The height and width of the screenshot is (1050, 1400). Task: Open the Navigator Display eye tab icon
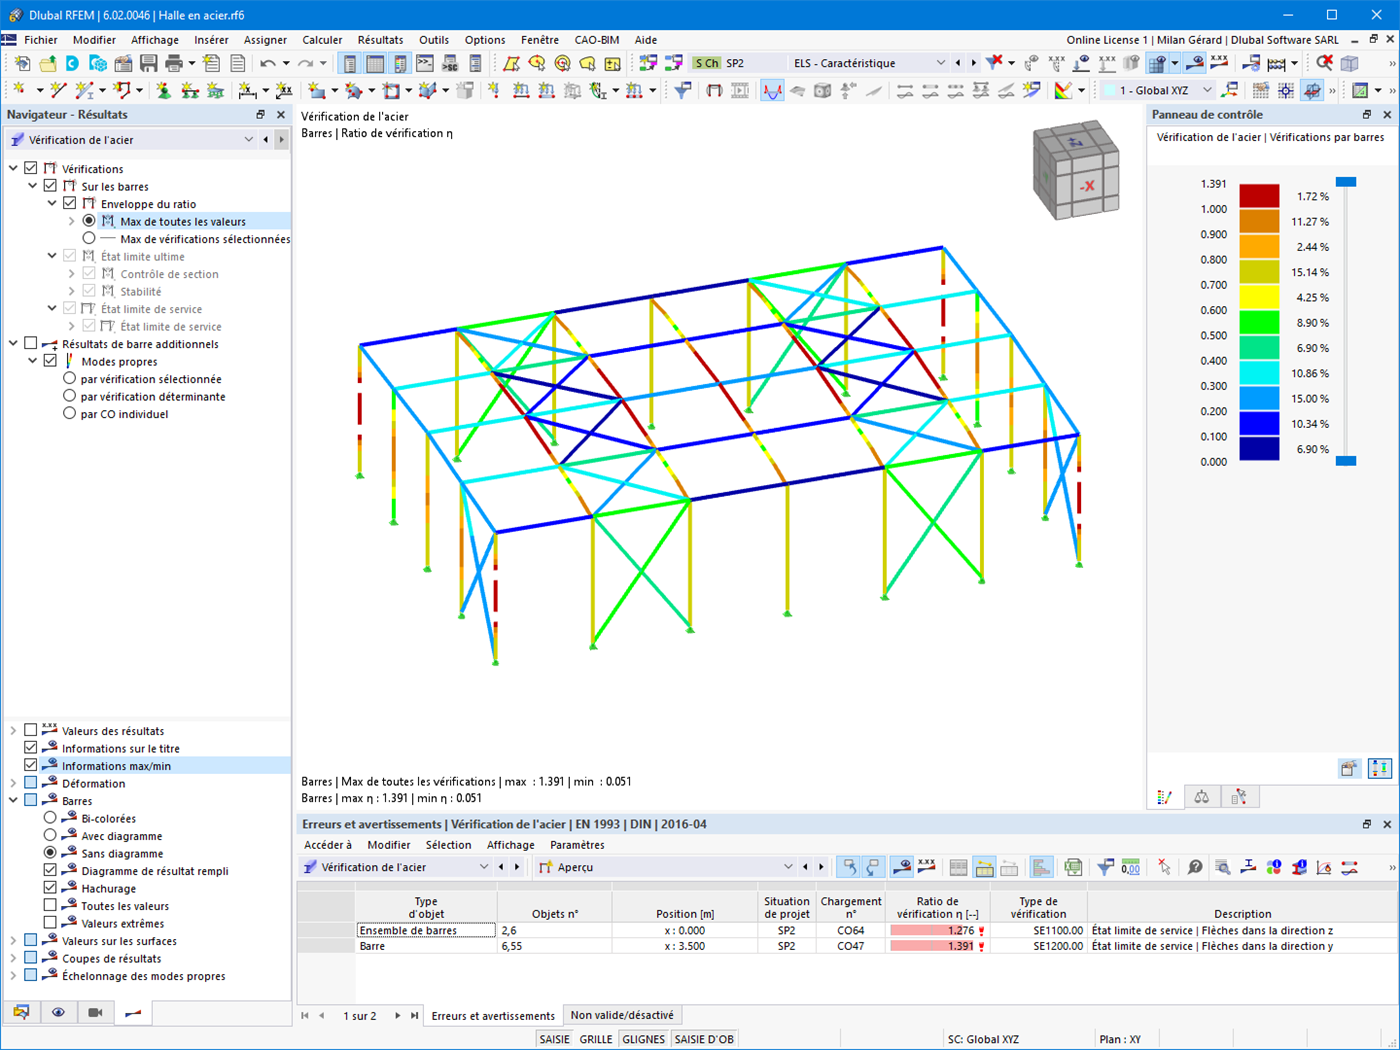(x=58, y=1013)
